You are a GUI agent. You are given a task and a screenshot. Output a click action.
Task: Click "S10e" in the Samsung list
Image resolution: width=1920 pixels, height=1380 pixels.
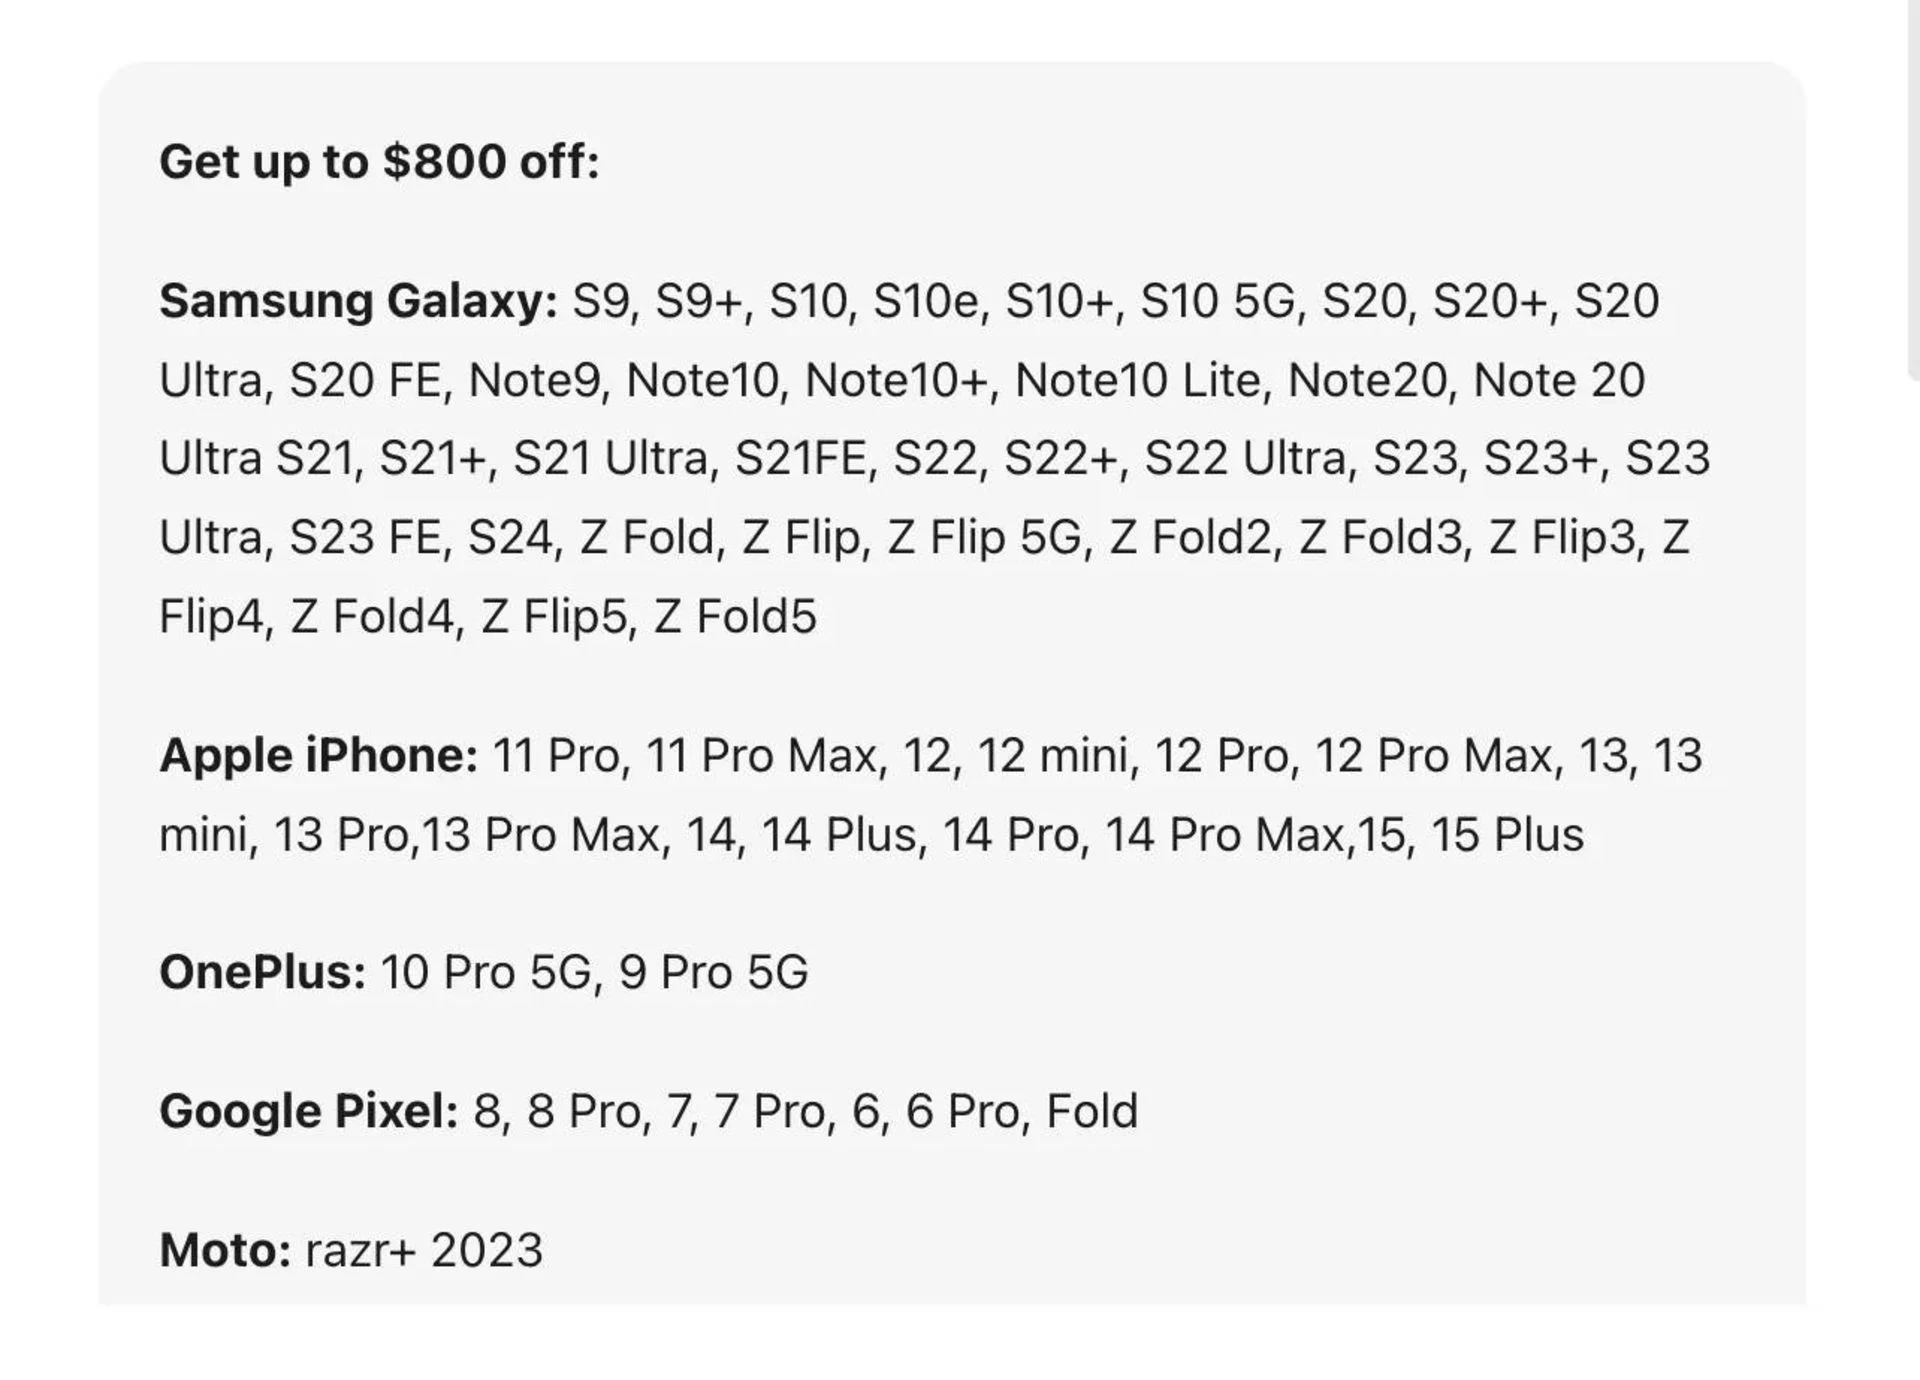pyautogui.click(x=924, y=301)
